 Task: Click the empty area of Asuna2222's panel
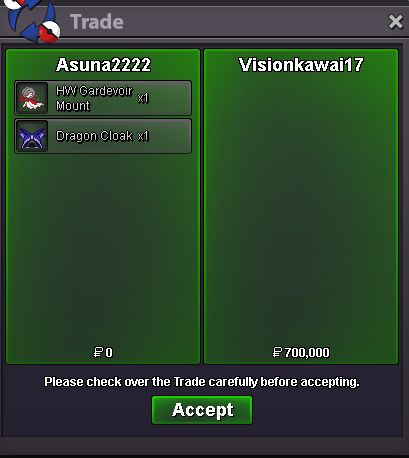coord(103,250)
